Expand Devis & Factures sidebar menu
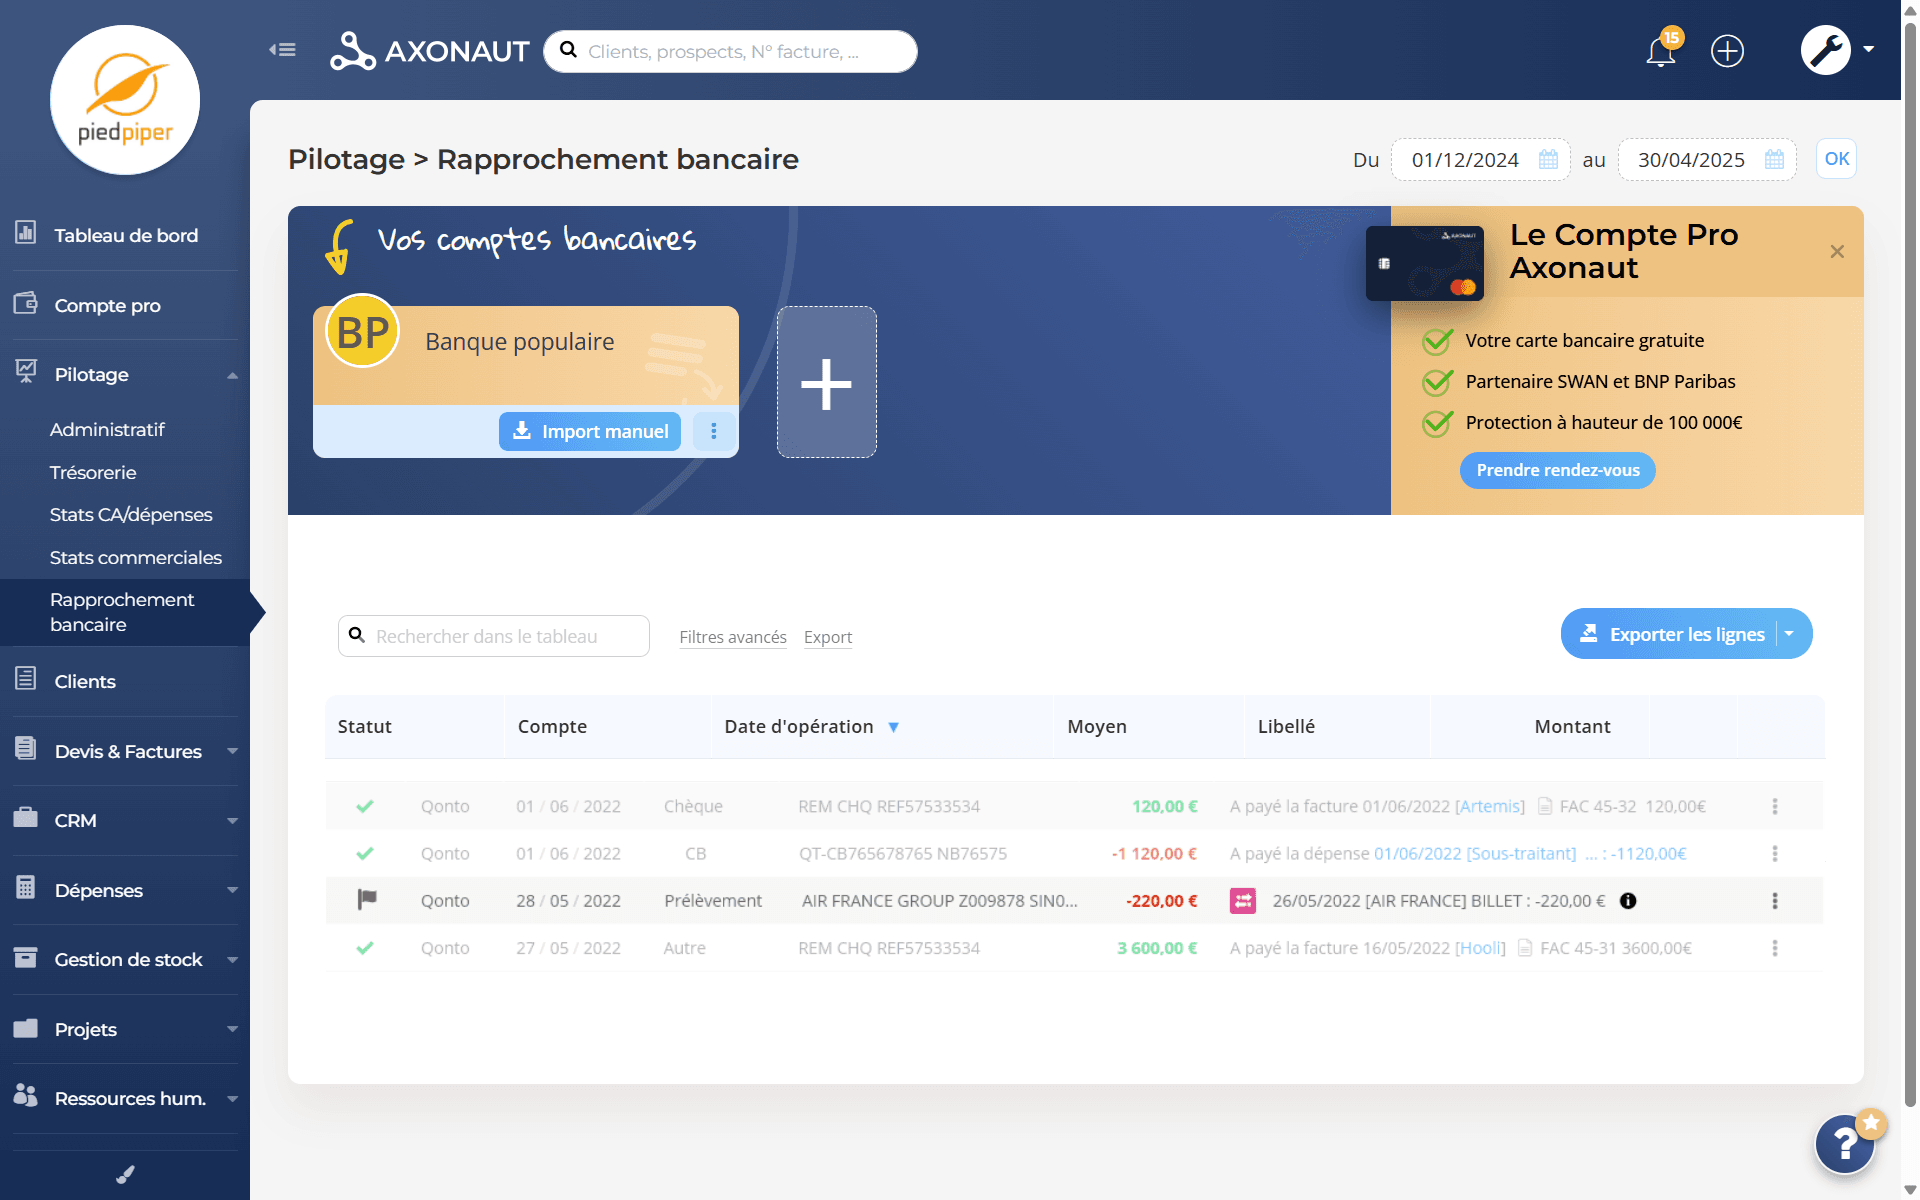Screen dimensions: 1920x1200 tap(127, 751)
